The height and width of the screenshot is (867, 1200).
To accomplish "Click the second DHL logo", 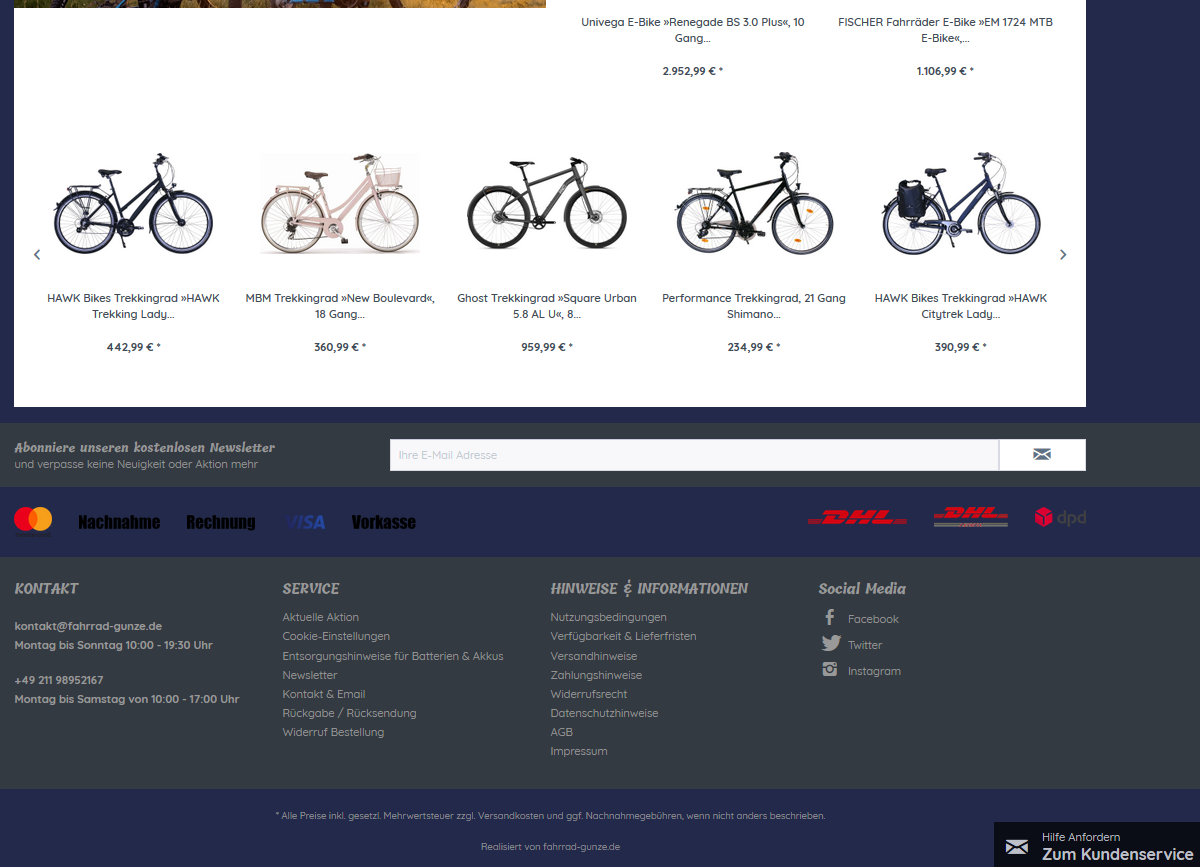I will (970, 517).
